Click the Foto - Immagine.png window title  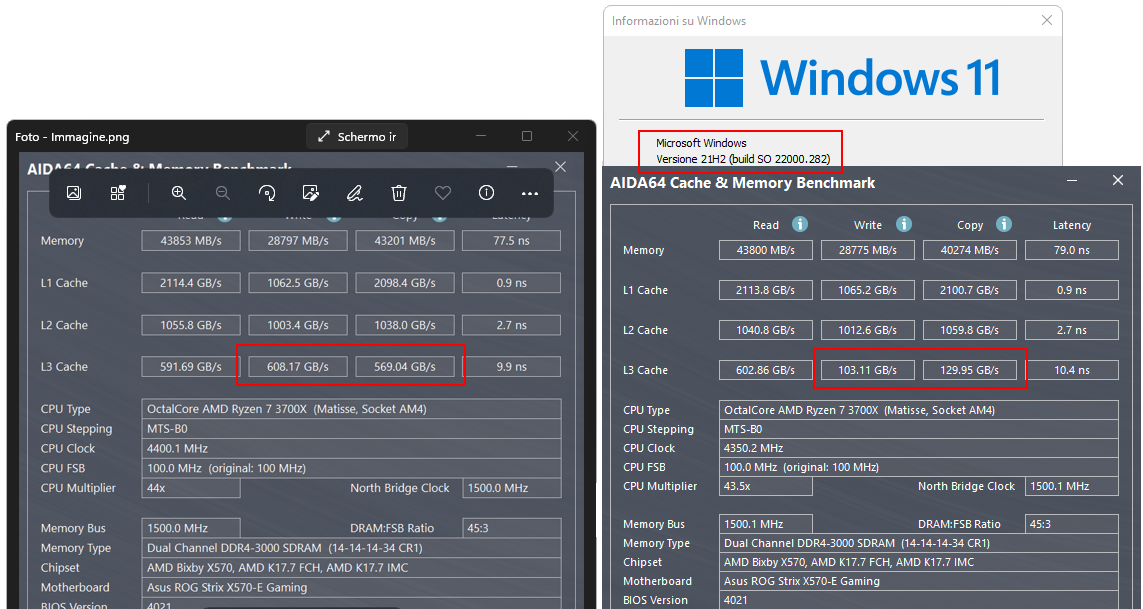pos(72,137)
